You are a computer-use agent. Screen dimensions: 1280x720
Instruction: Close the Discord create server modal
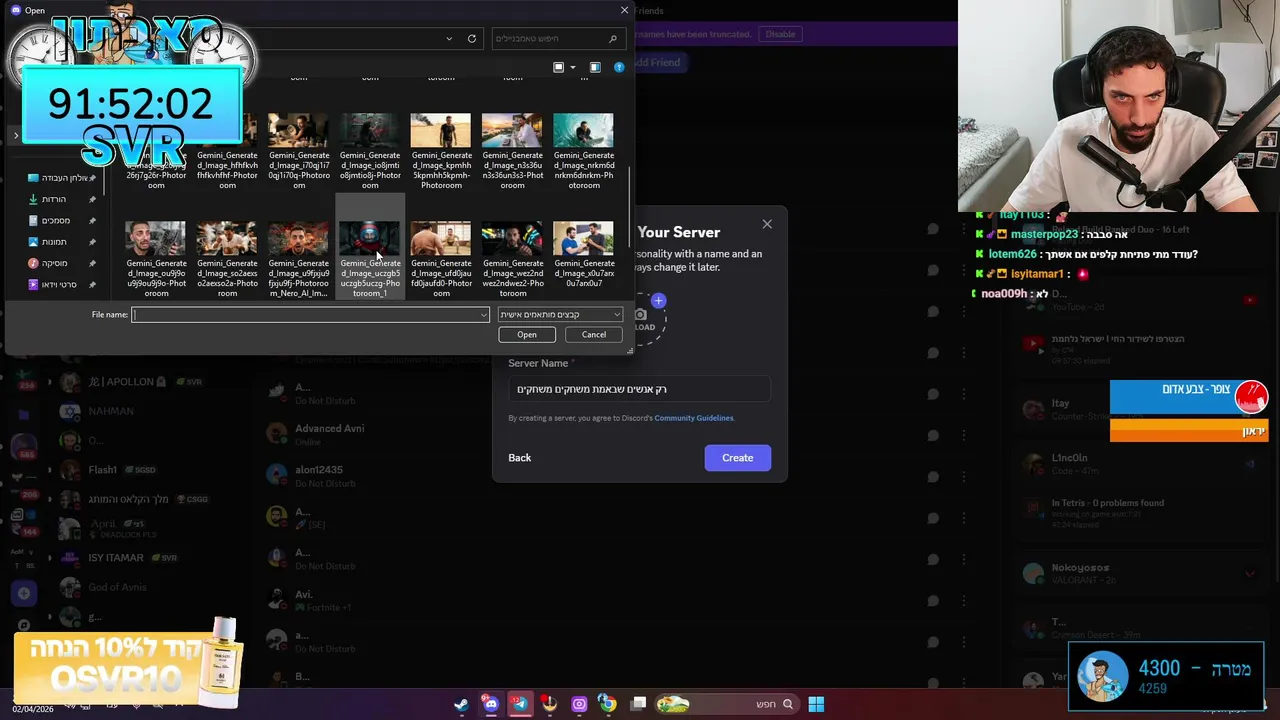click(767, 224)
